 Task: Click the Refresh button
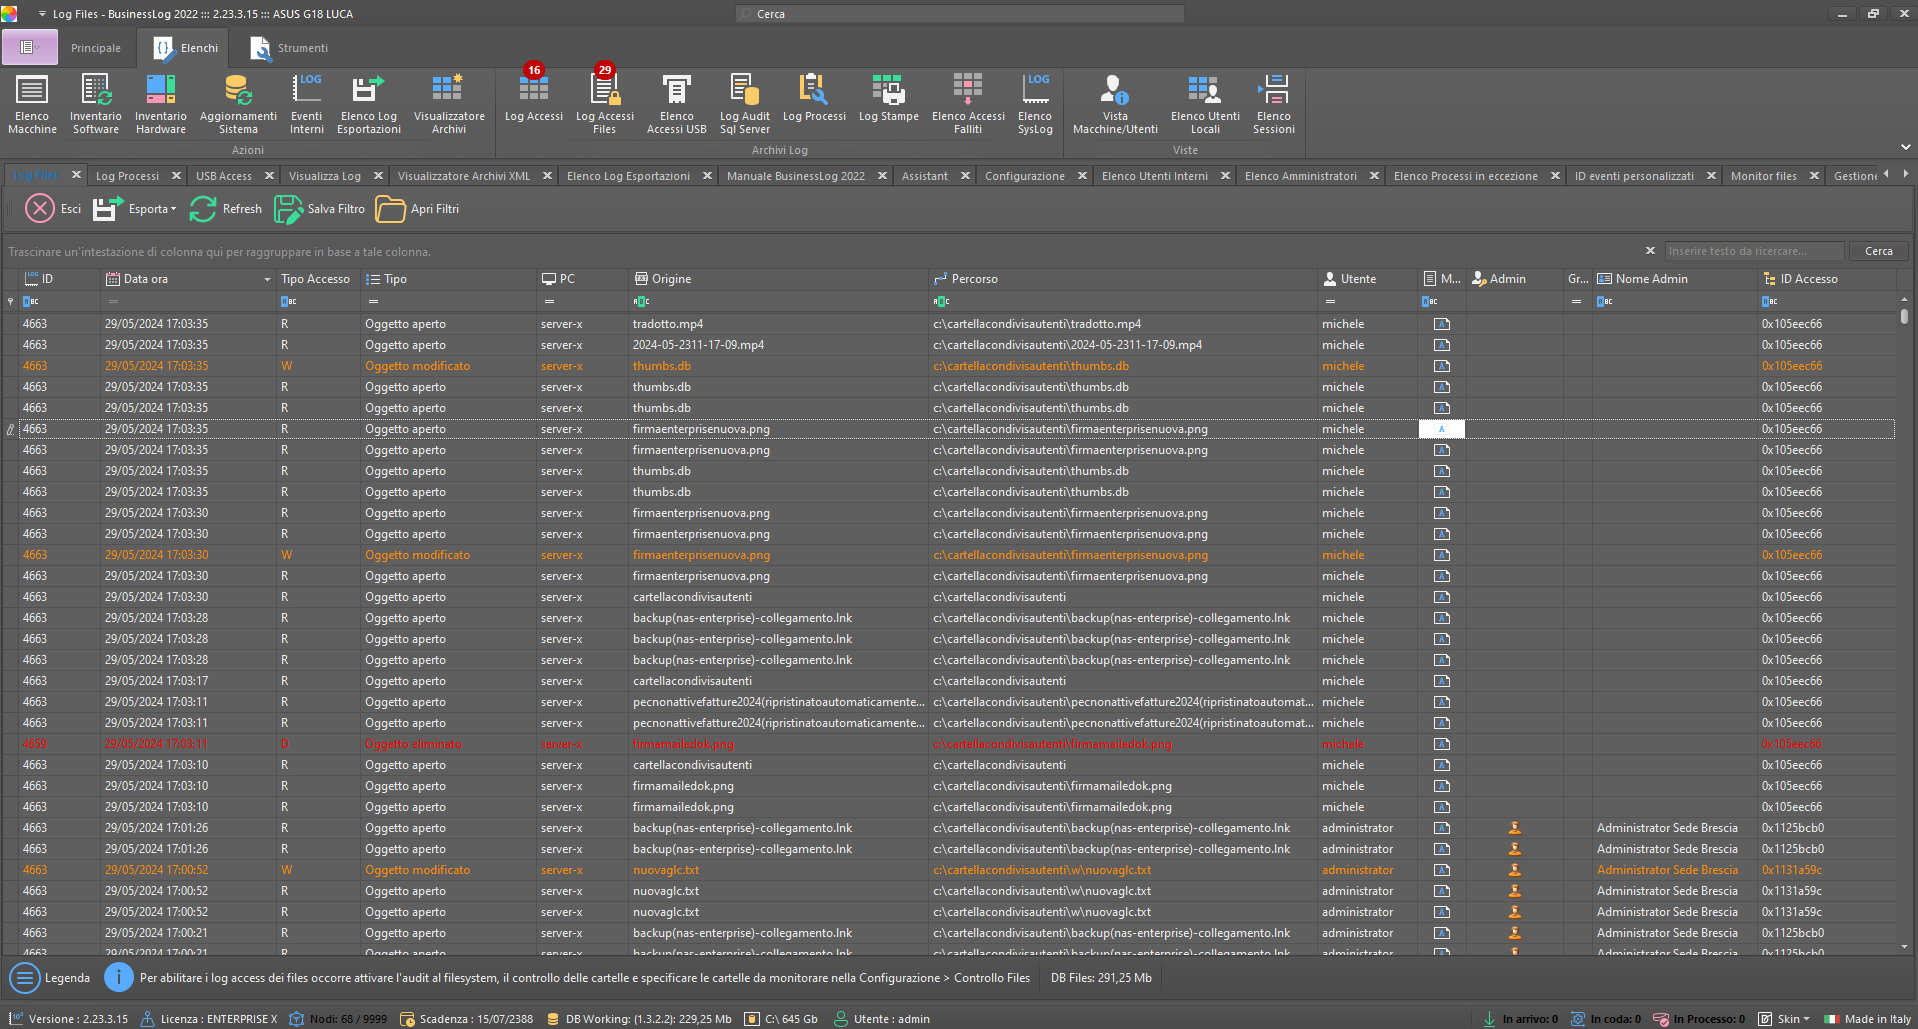(x=227, y=209)
